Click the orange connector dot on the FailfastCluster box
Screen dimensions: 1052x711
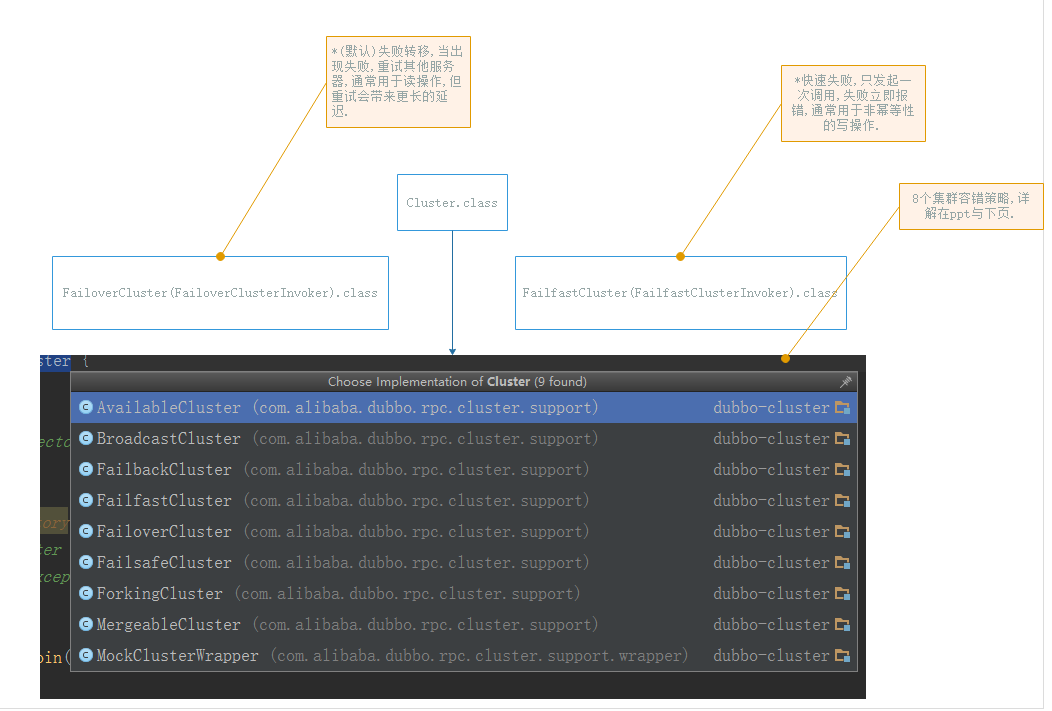681,257
